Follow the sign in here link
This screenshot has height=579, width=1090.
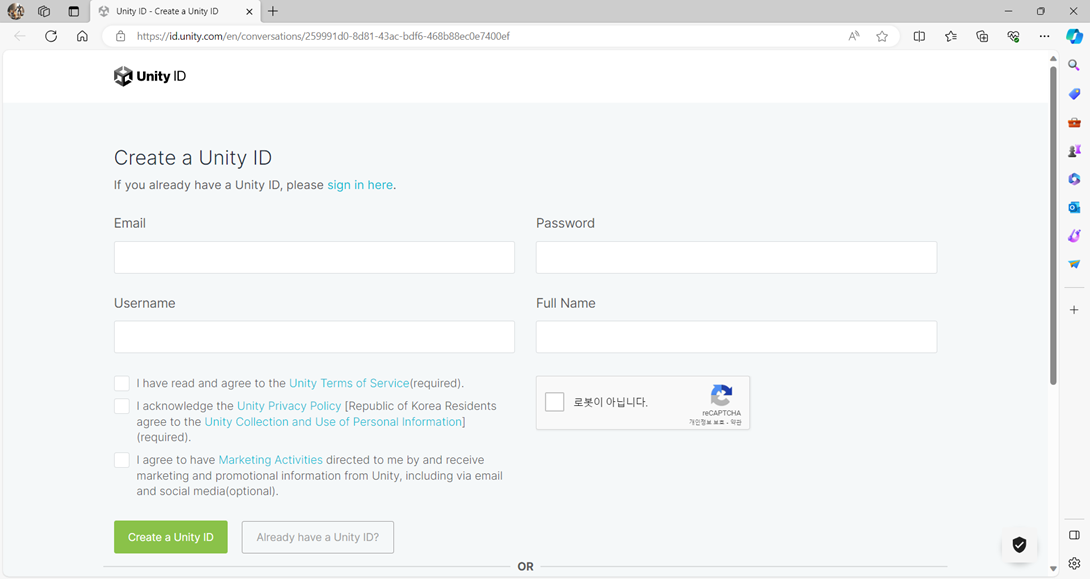[x=360, y=185]
